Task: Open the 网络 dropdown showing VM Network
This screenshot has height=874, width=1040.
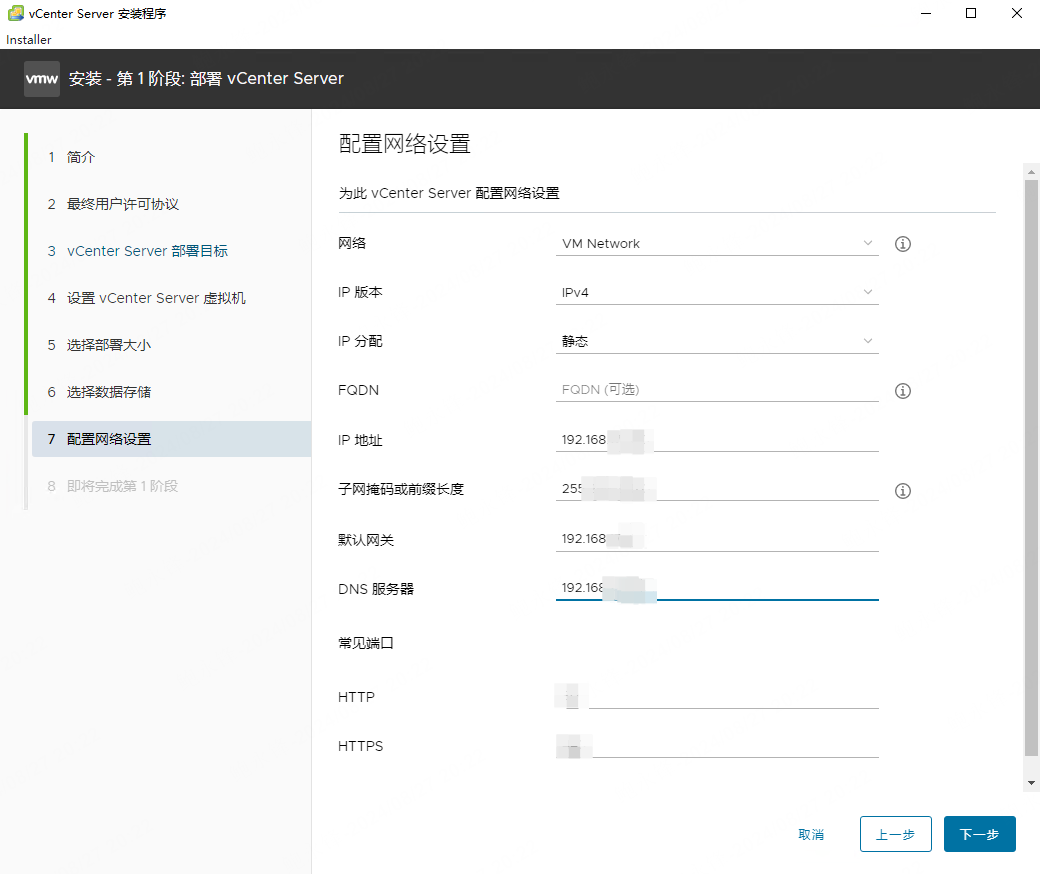Action: (717, 243)
